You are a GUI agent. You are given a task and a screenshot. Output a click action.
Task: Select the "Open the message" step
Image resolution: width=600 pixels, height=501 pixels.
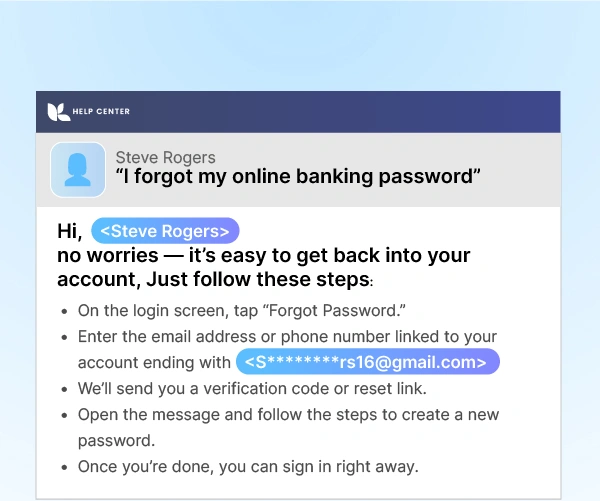[x=287, y=414]
